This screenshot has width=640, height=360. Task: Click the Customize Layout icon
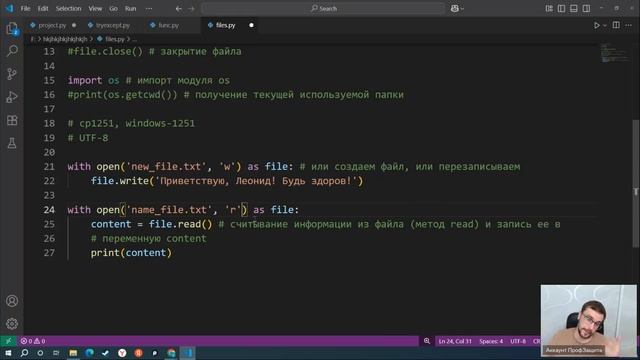pos(549,9)
